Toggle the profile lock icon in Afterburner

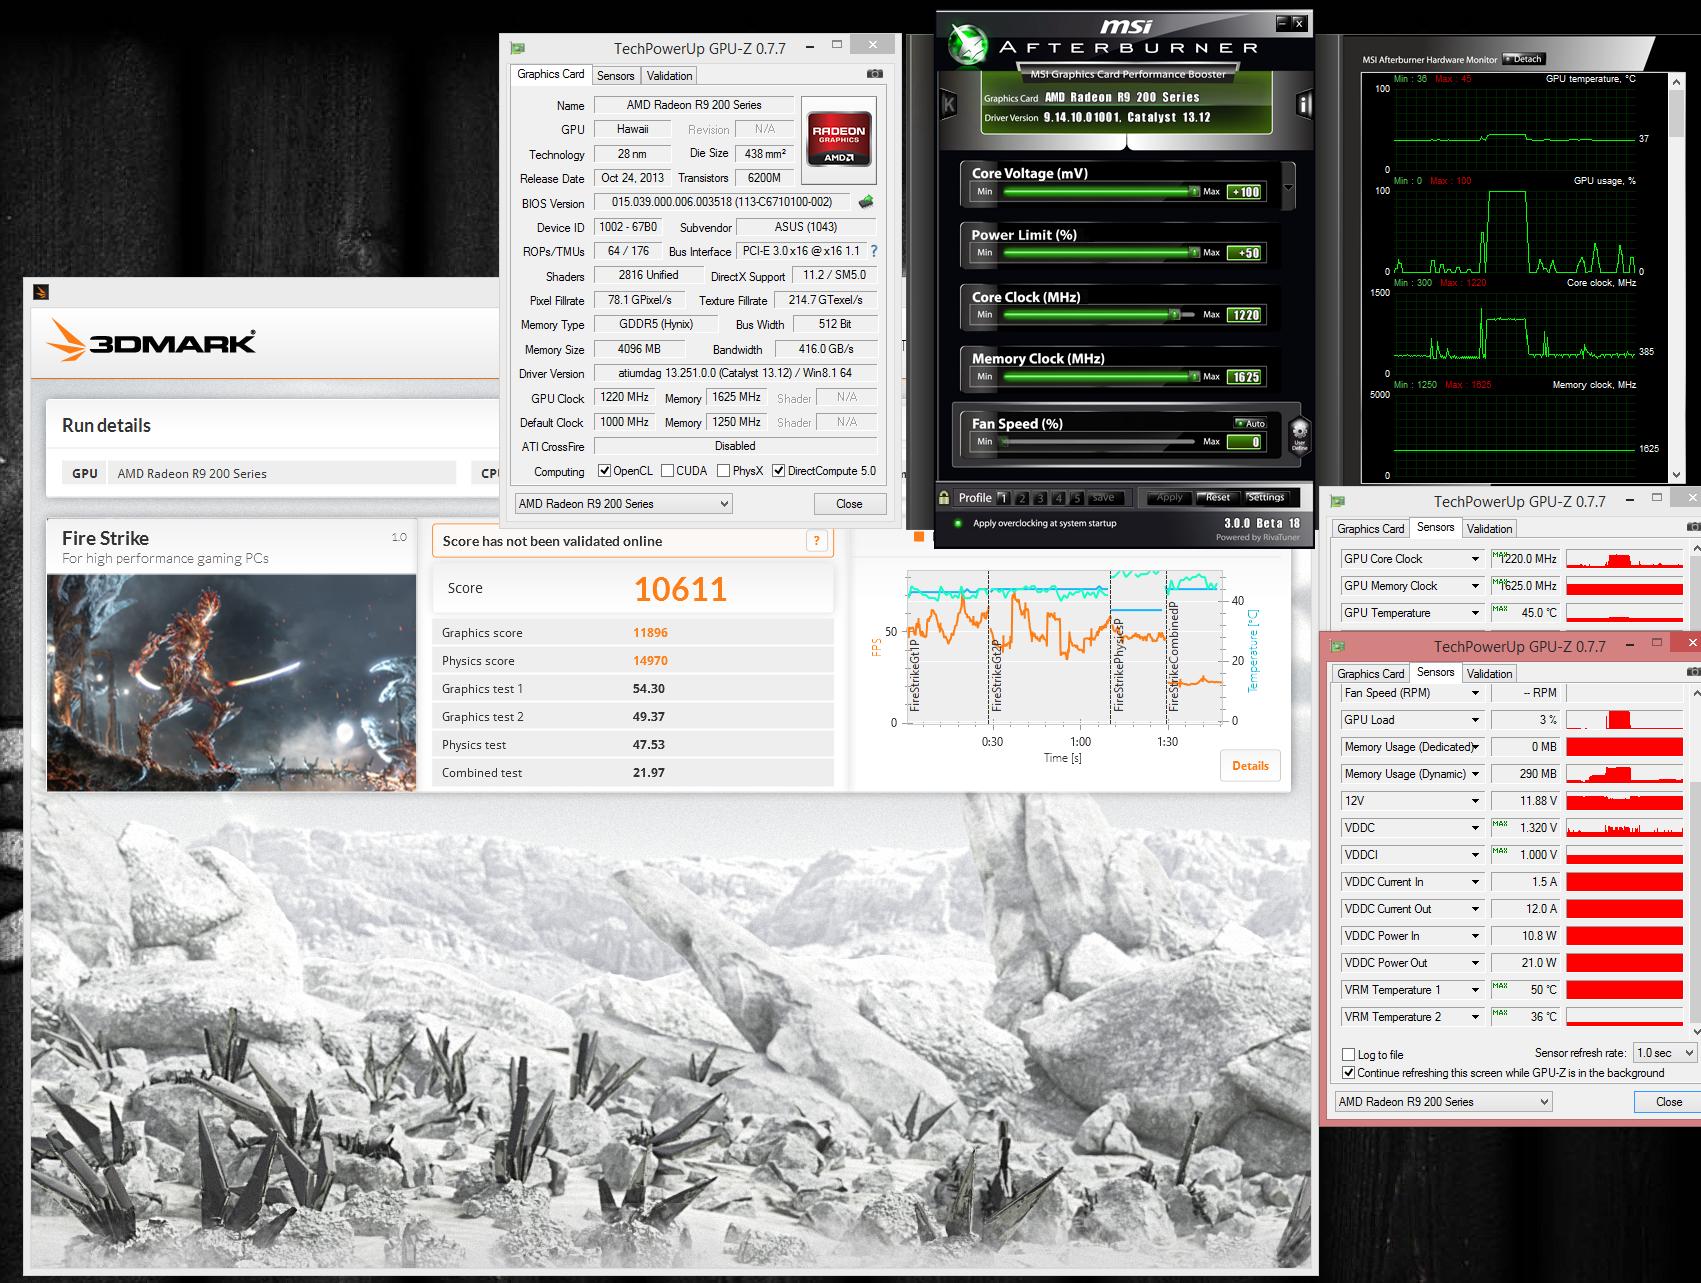coord(944,497)
